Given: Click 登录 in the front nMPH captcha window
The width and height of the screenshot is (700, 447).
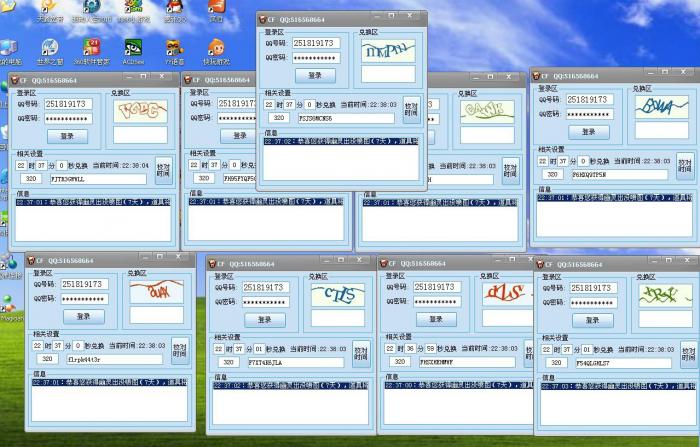Looking at the screenshot, I should [x=315, y=75].
